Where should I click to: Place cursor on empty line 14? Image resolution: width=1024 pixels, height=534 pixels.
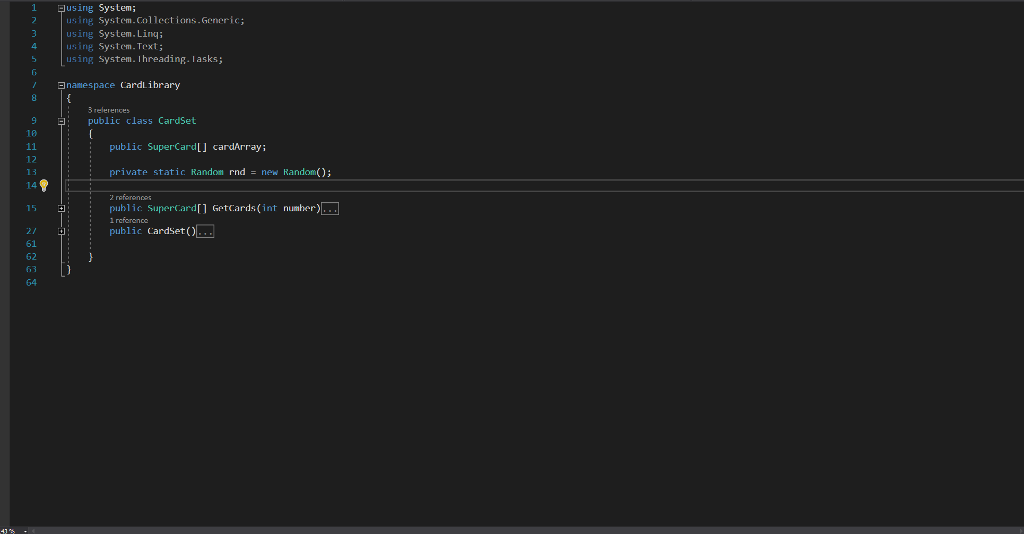point(545,185)
